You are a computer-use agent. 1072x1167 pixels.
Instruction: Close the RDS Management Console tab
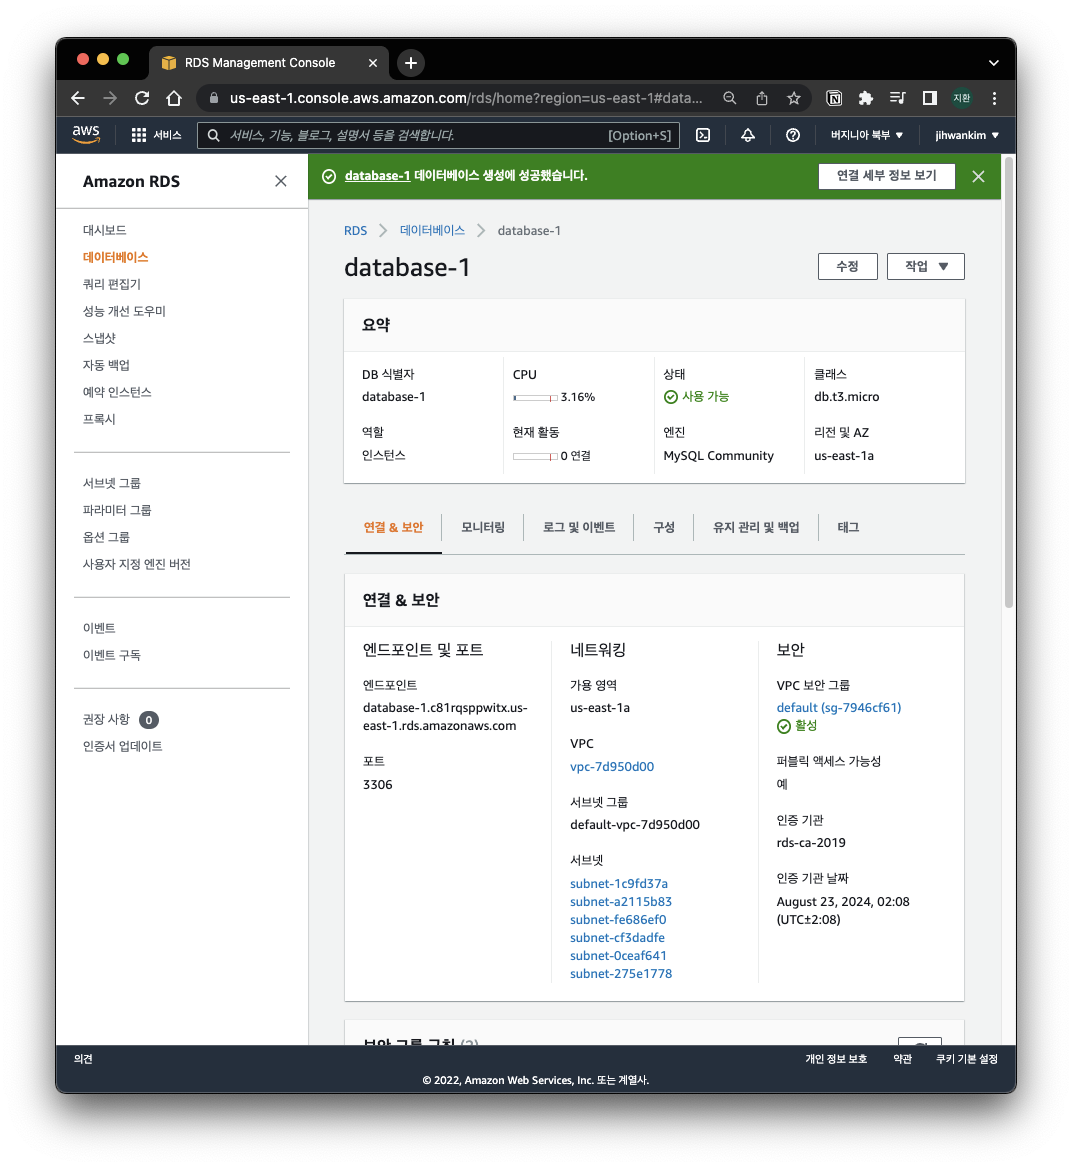coord(373,63)
